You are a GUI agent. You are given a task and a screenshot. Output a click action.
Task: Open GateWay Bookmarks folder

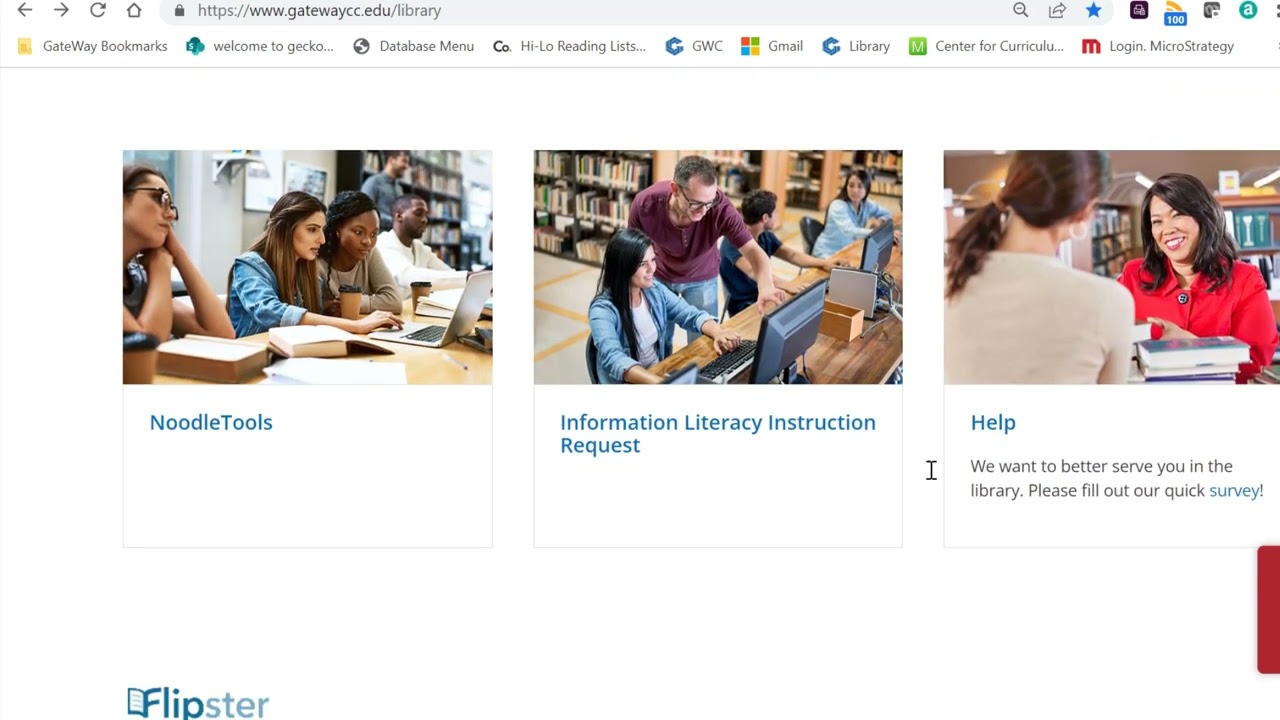click(92, 46)
